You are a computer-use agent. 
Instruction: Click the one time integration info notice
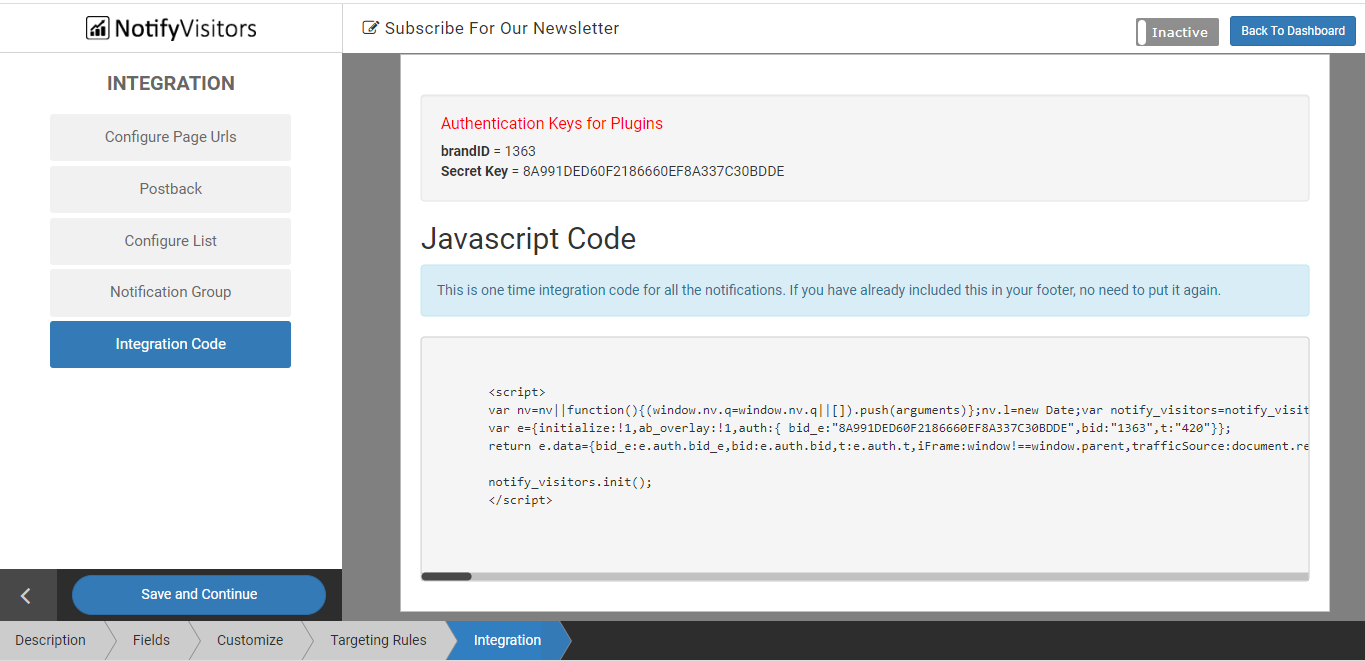pos(865,290)
